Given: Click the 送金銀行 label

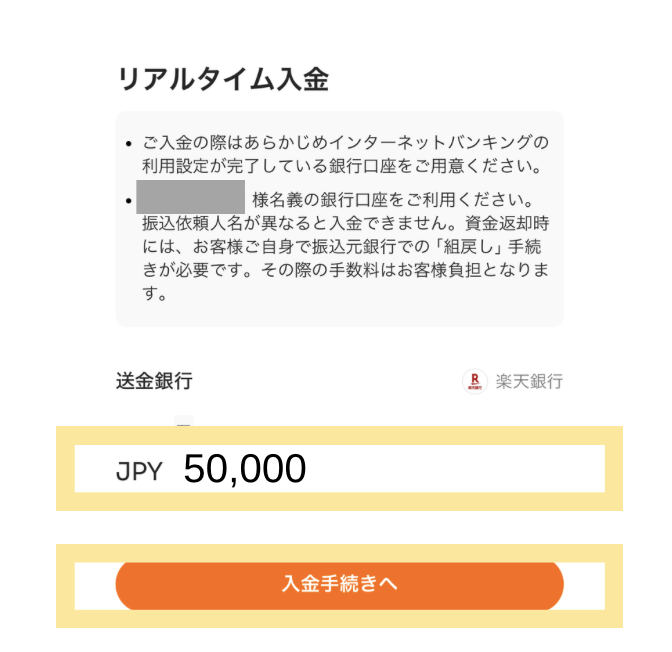Looking at the screenshot, I should (x=154, y=381).
